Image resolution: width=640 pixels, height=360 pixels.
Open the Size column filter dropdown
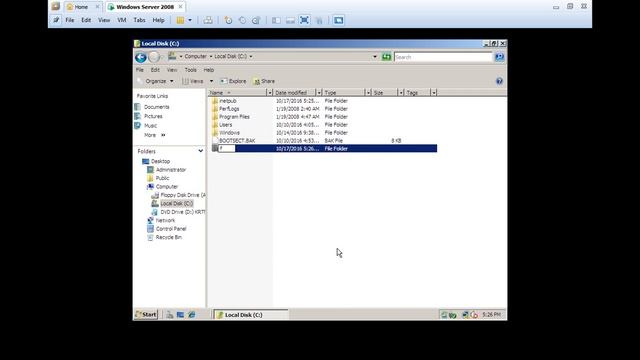tap(401, 93)
